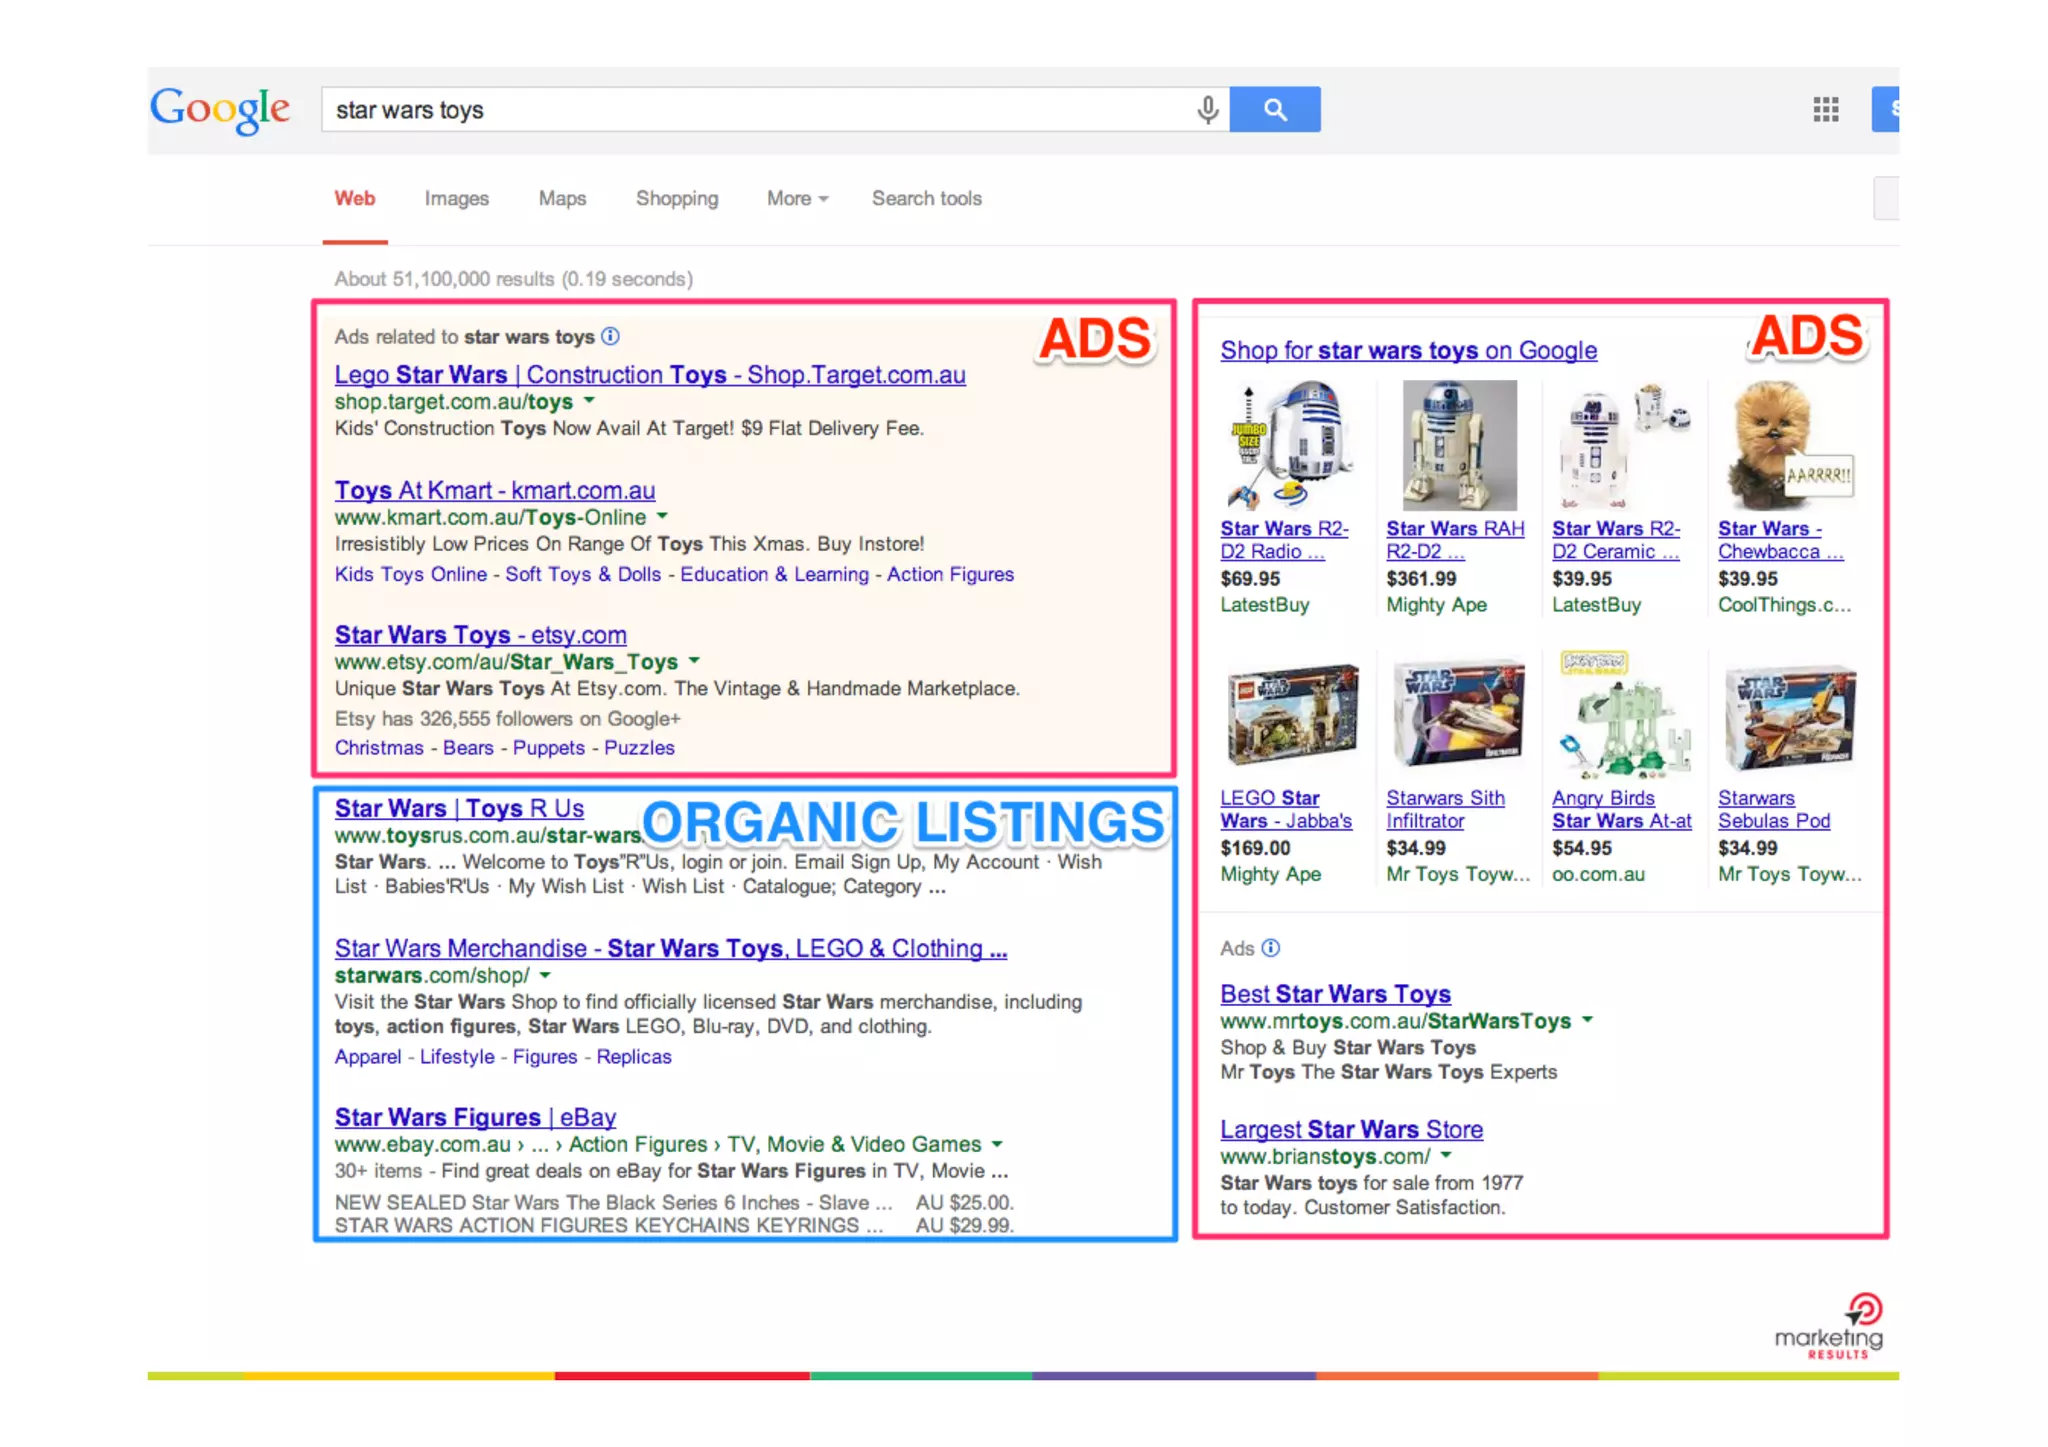Open 'Angry Birds Star Wars At-at' link
This screenshot has height=1447, width=2048.
1622,809
